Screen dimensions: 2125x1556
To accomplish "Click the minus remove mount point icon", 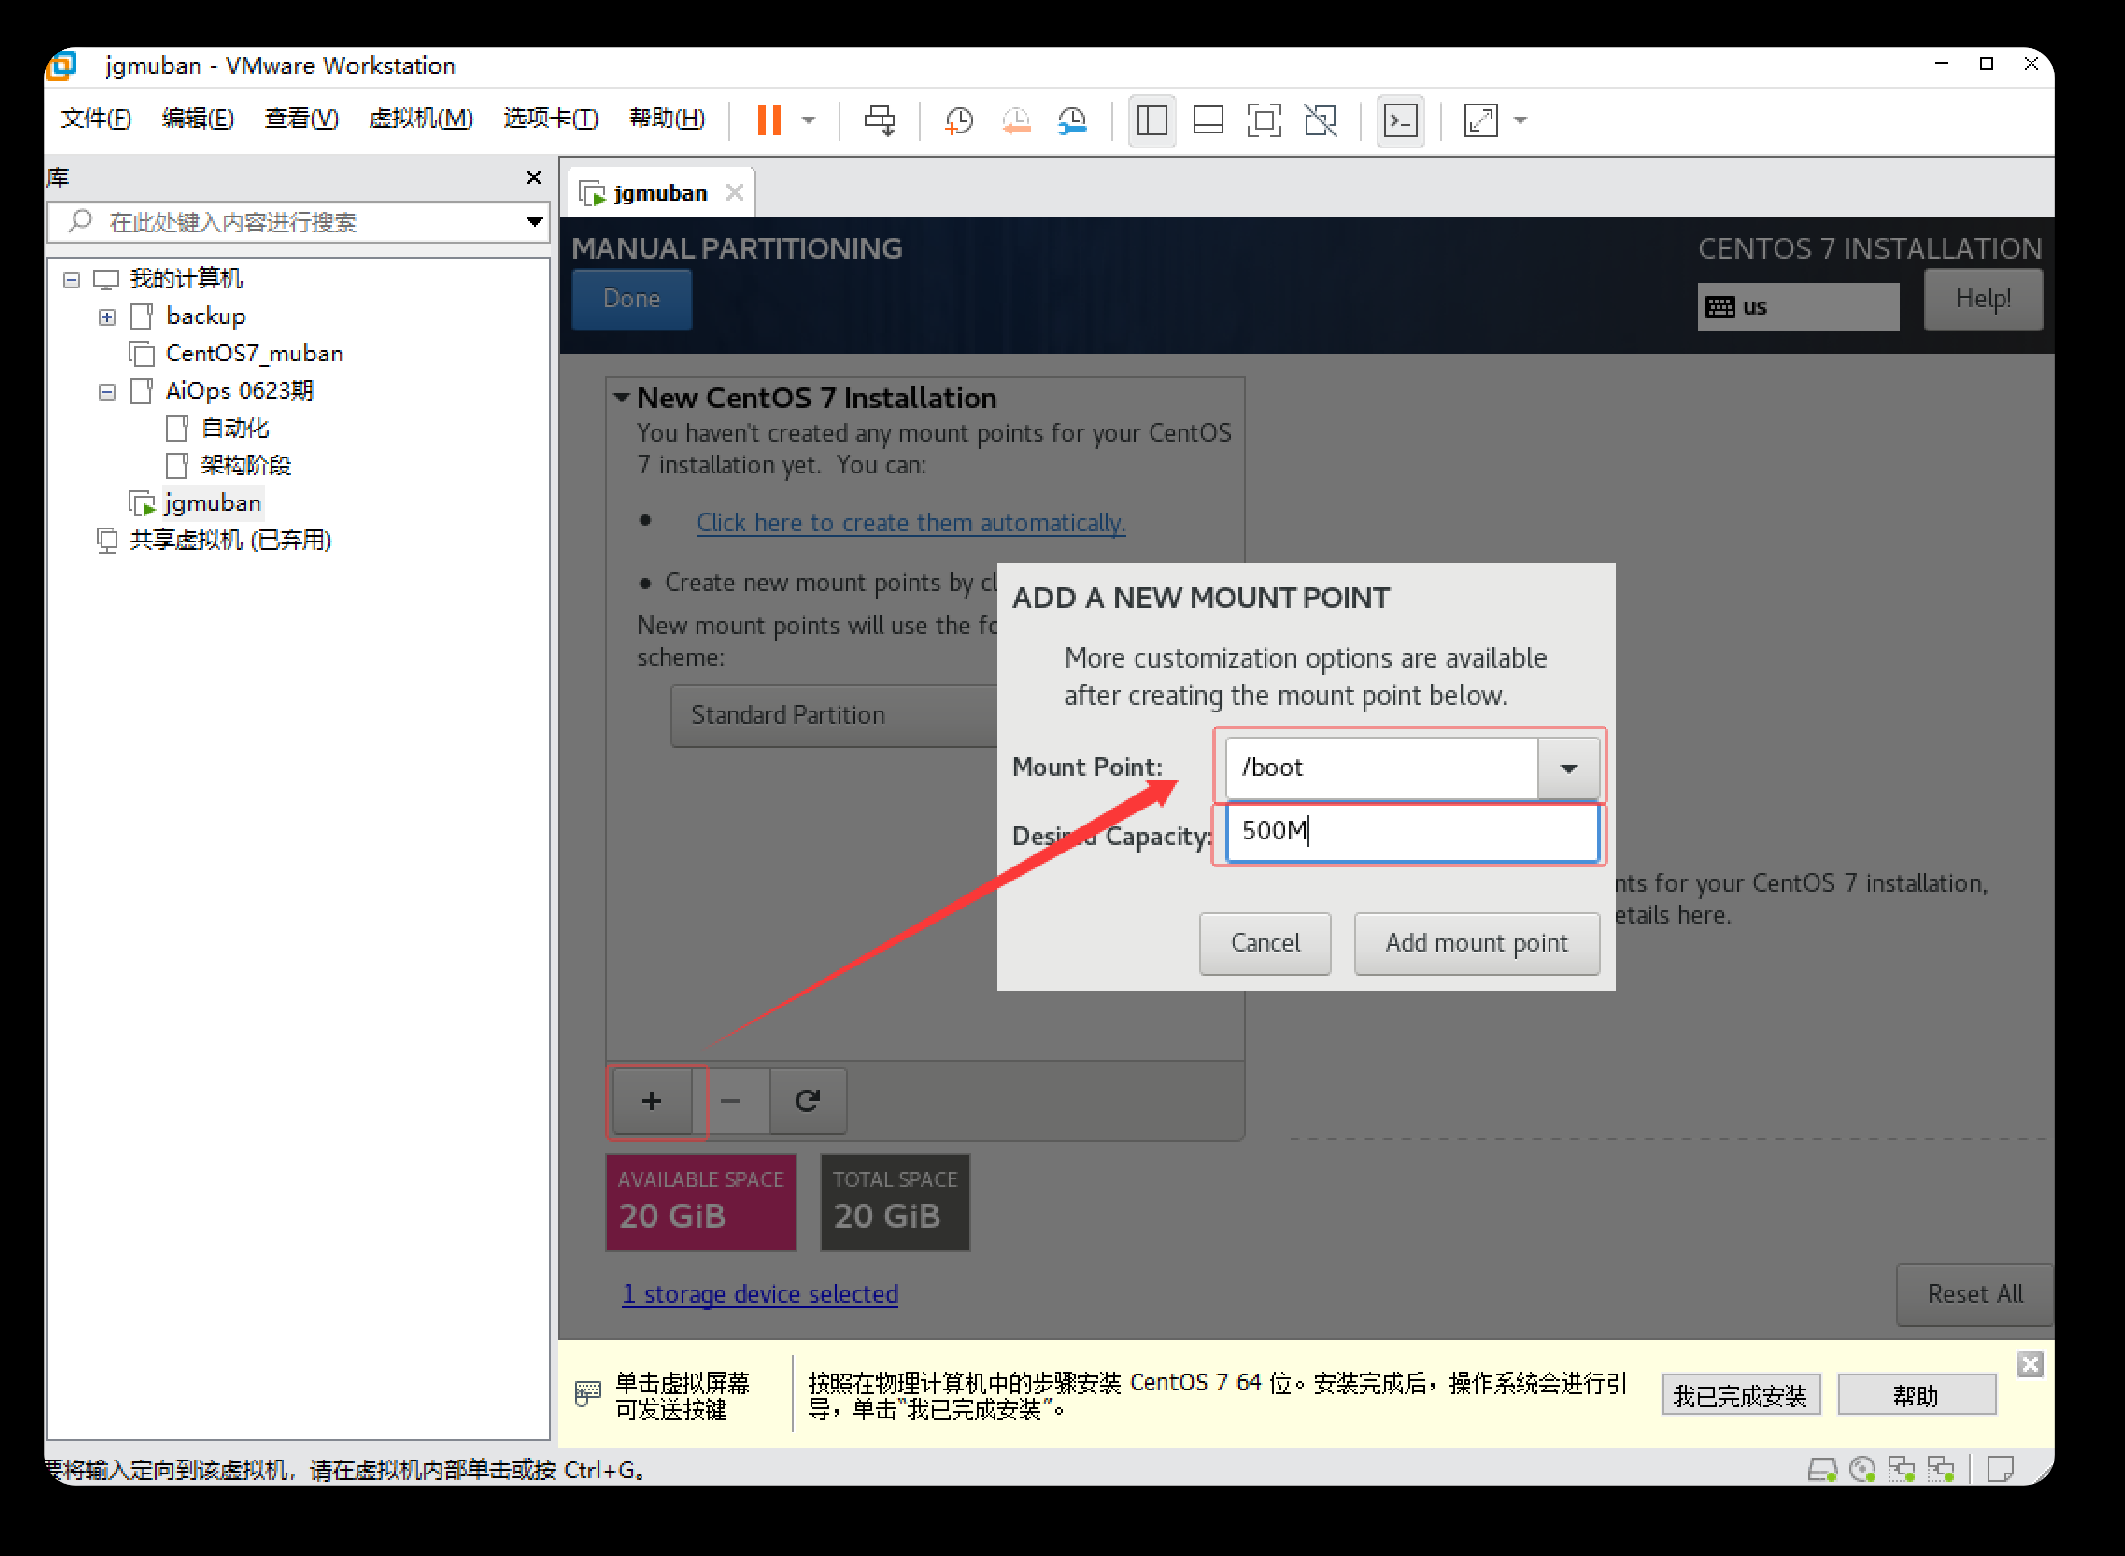I will tap(730, 1101).
